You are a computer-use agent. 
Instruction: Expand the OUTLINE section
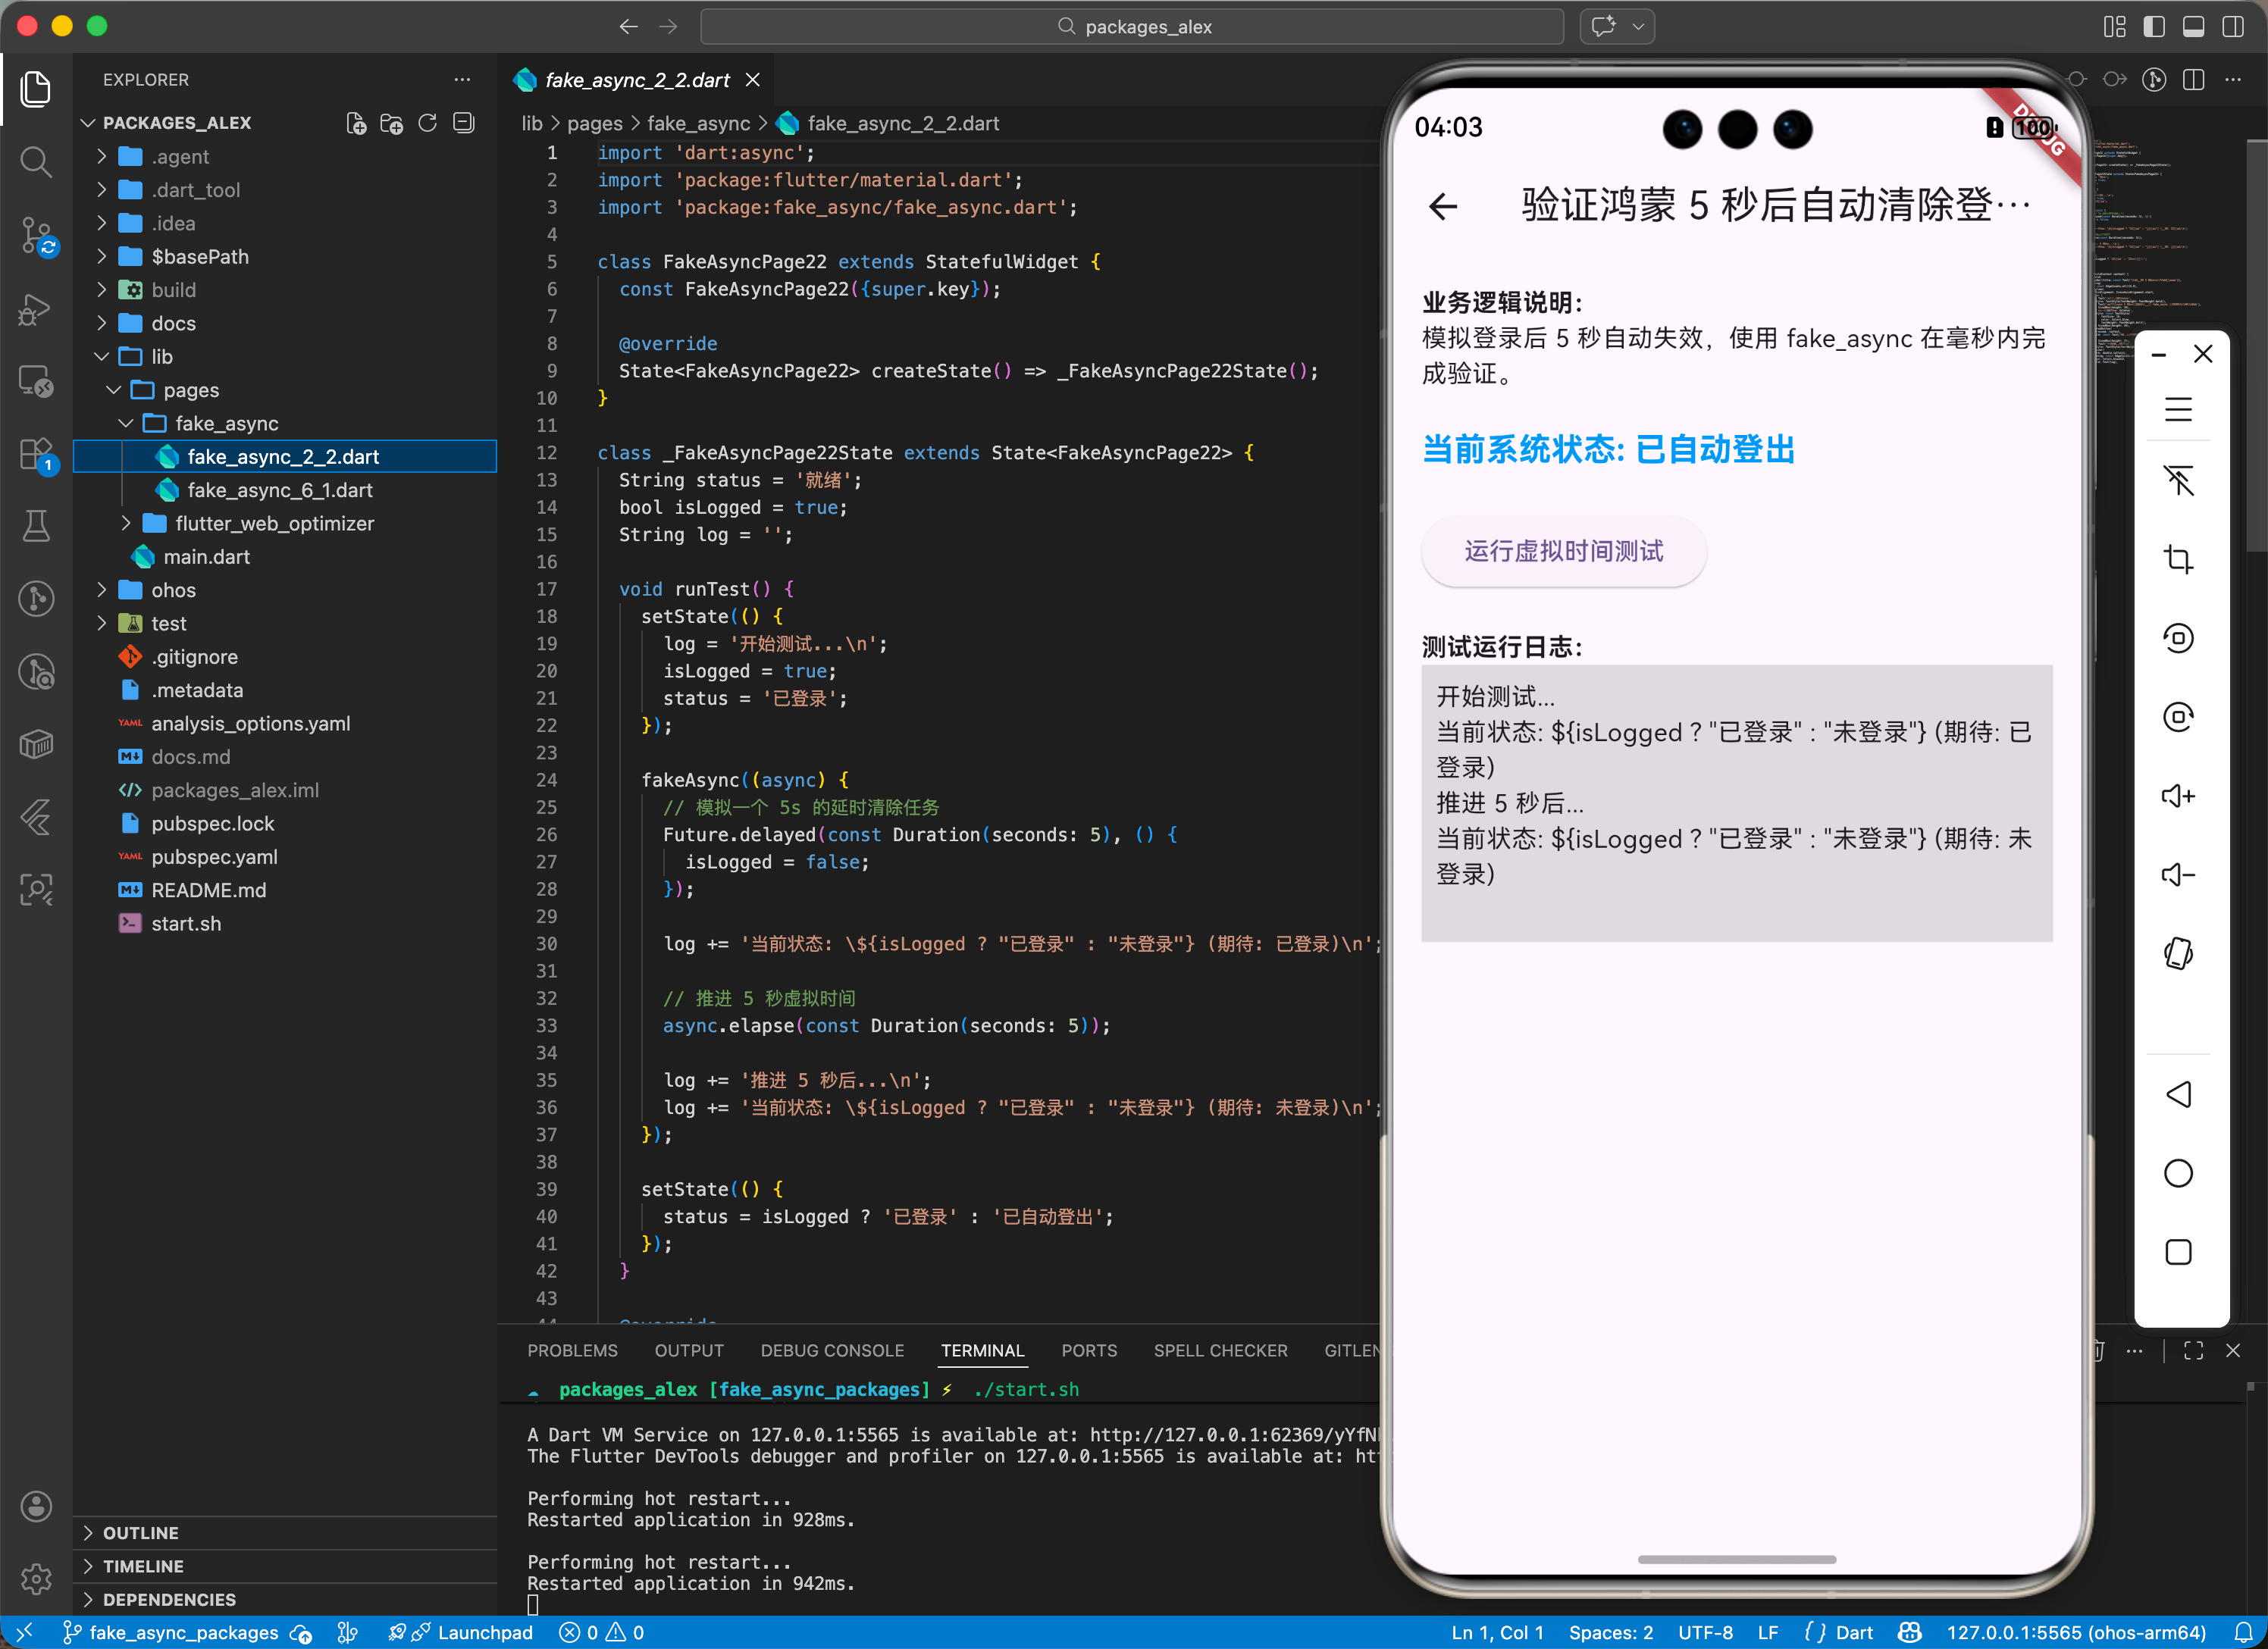[x=141, y=1533]
